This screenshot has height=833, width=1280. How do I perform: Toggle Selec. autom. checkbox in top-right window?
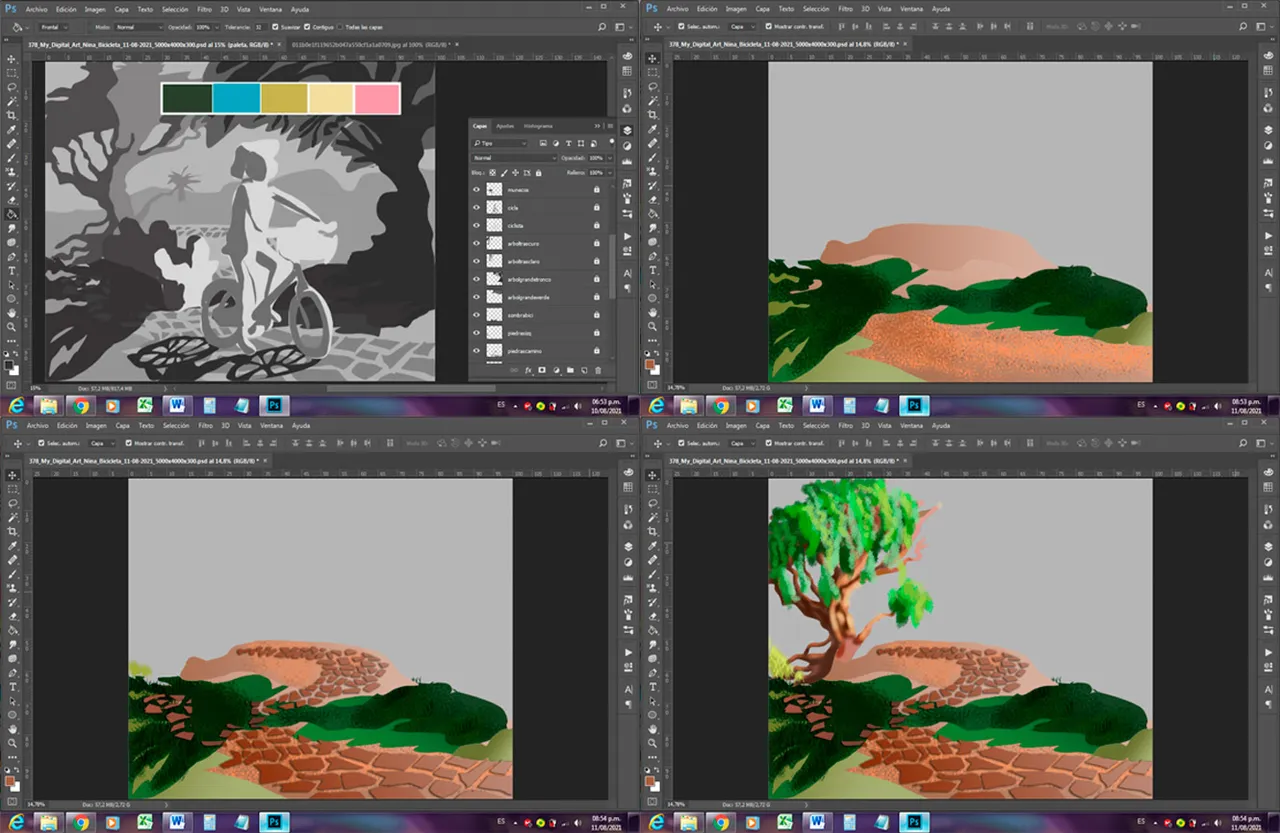[x=681, y=27]
